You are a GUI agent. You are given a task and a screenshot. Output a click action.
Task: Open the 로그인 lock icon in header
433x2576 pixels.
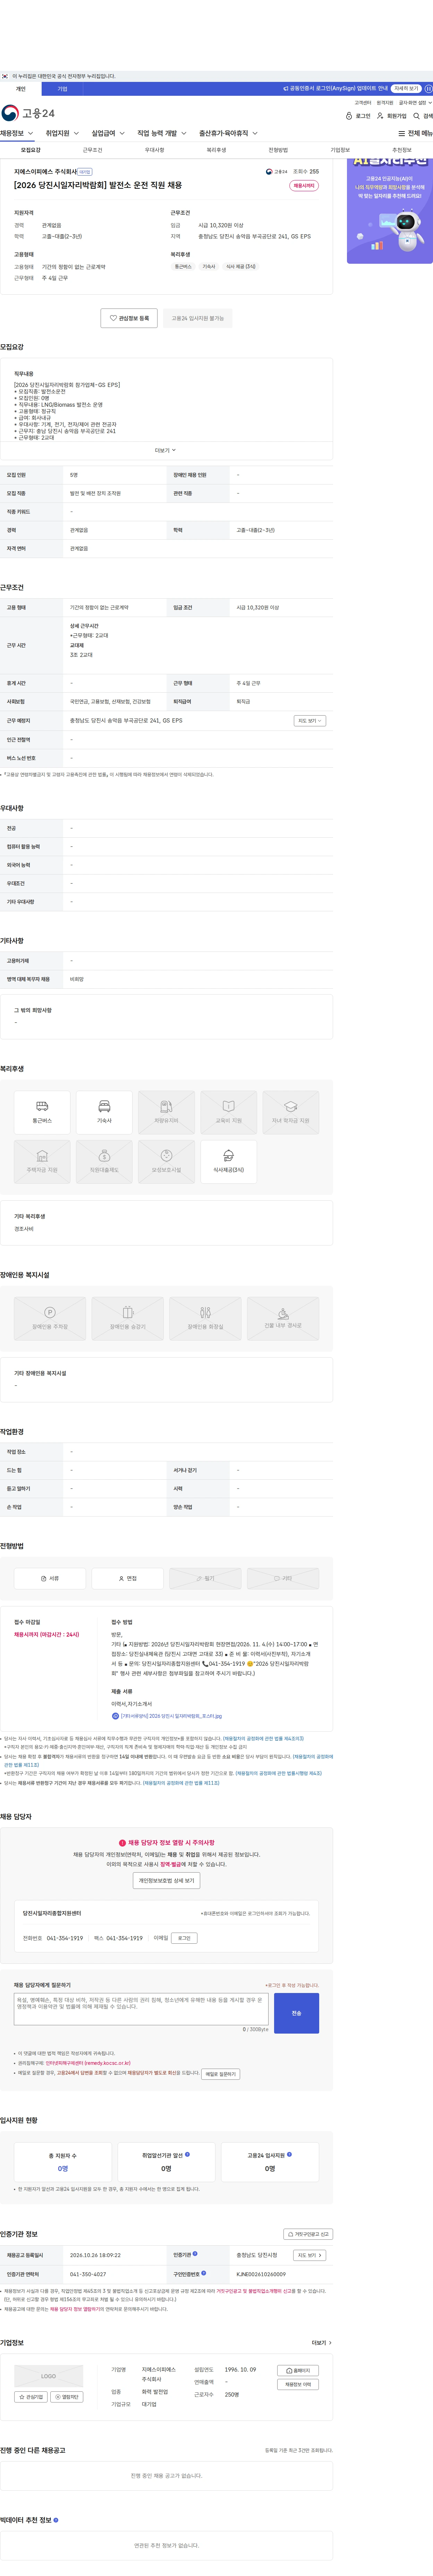click(x=349, y=116)
